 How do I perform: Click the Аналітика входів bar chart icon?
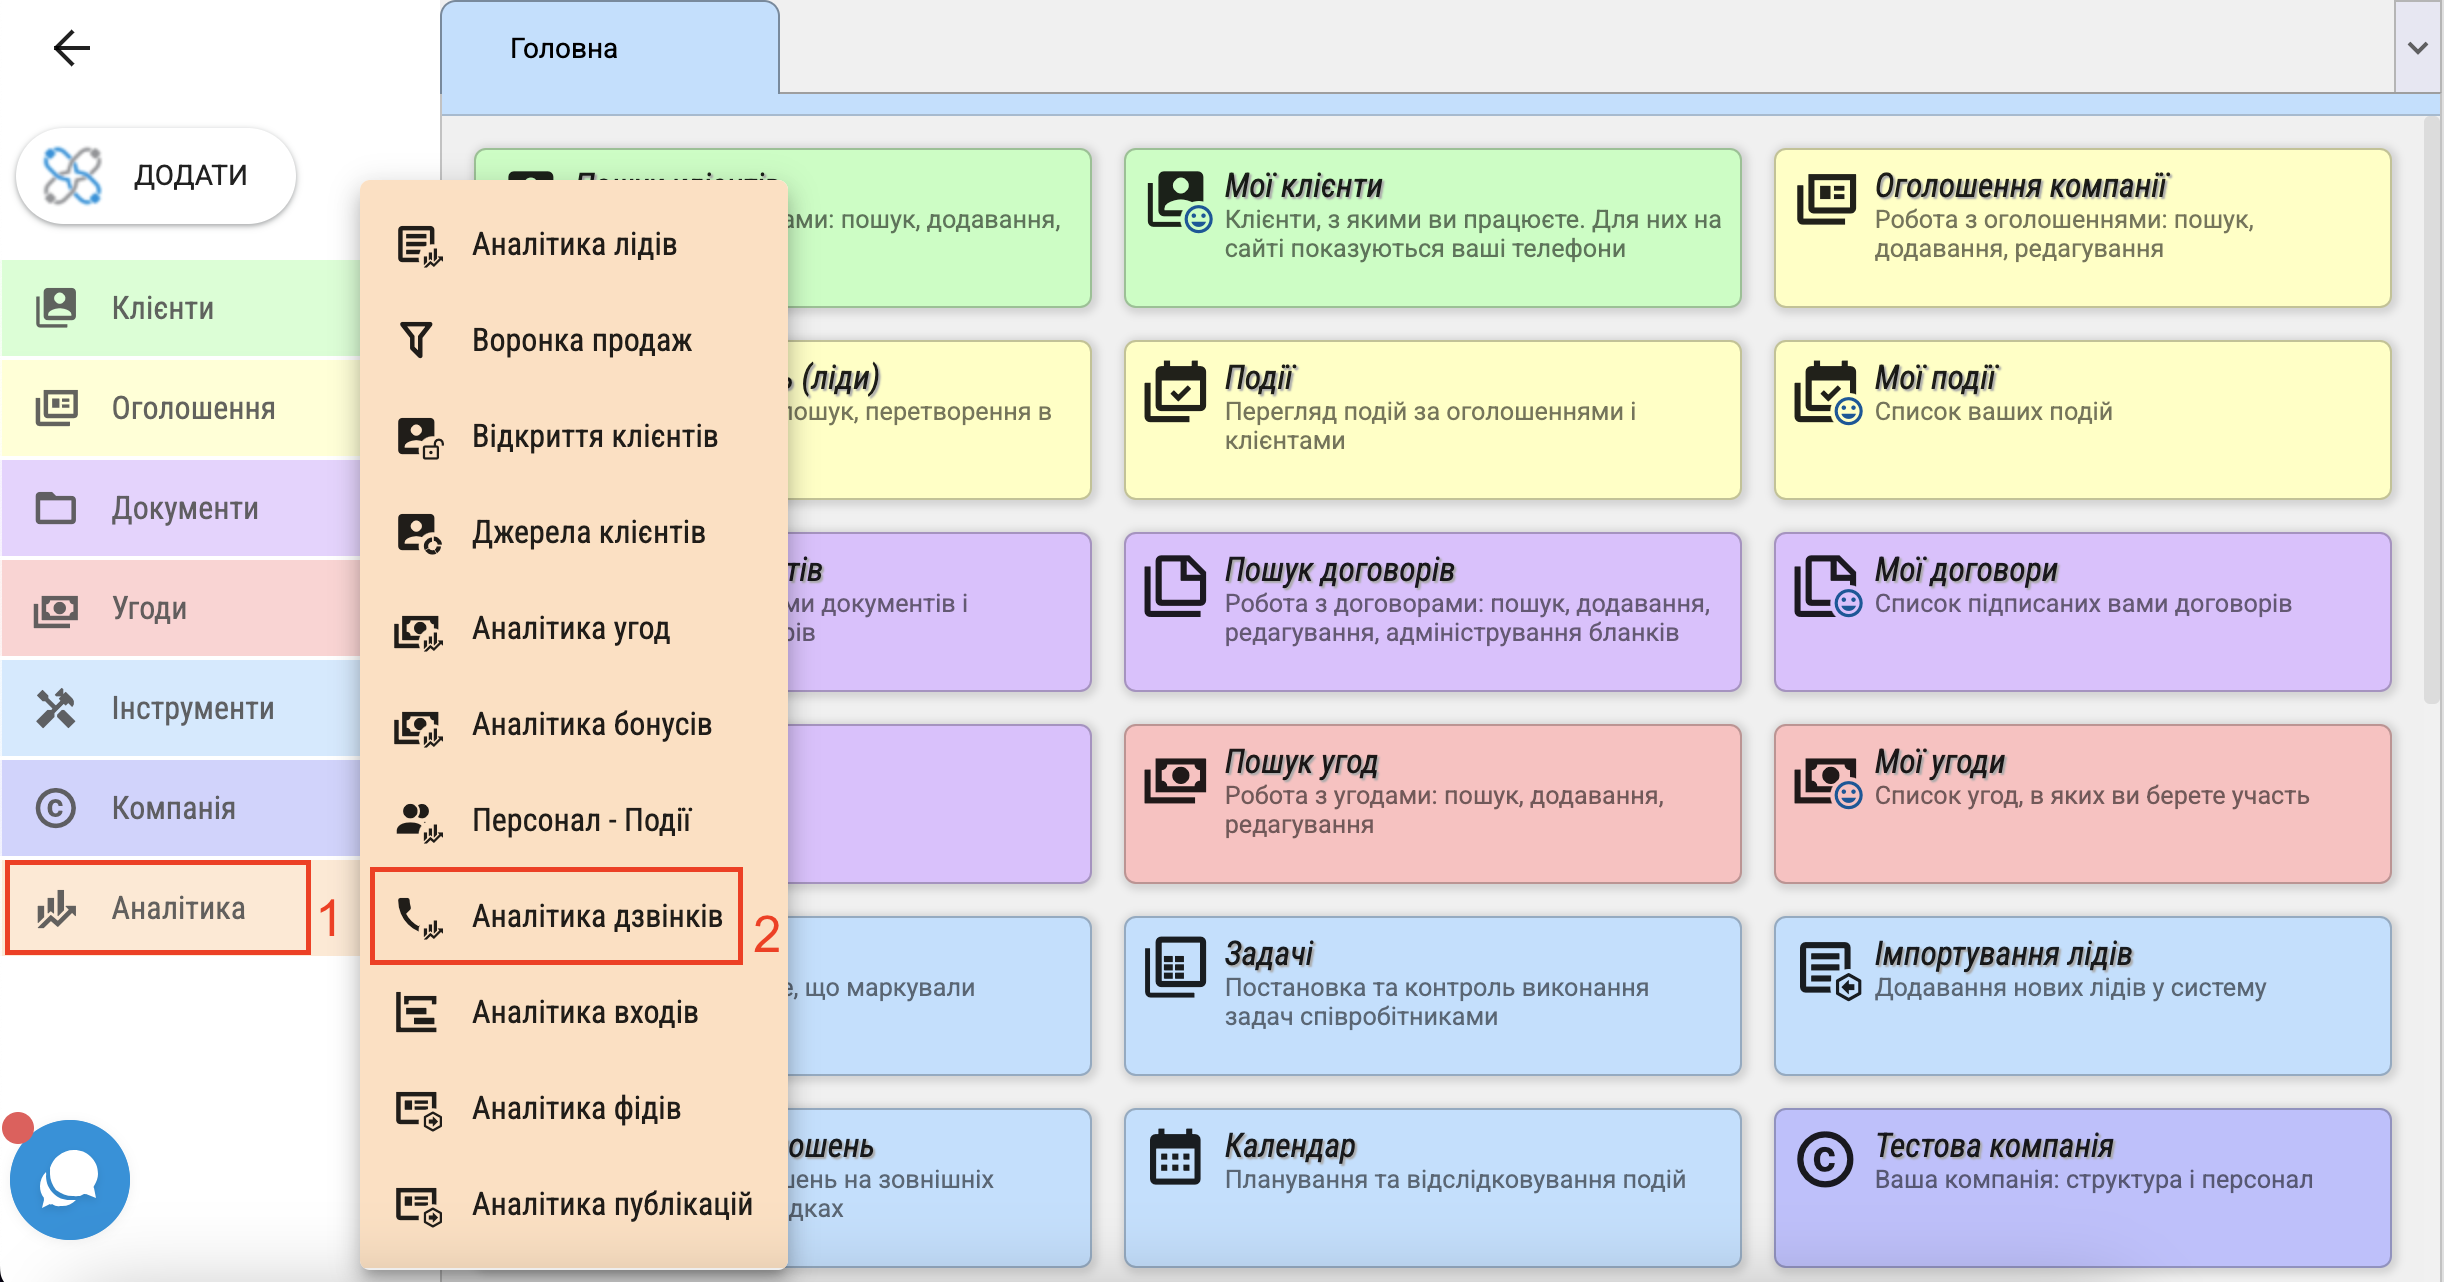coord(416,1012)
